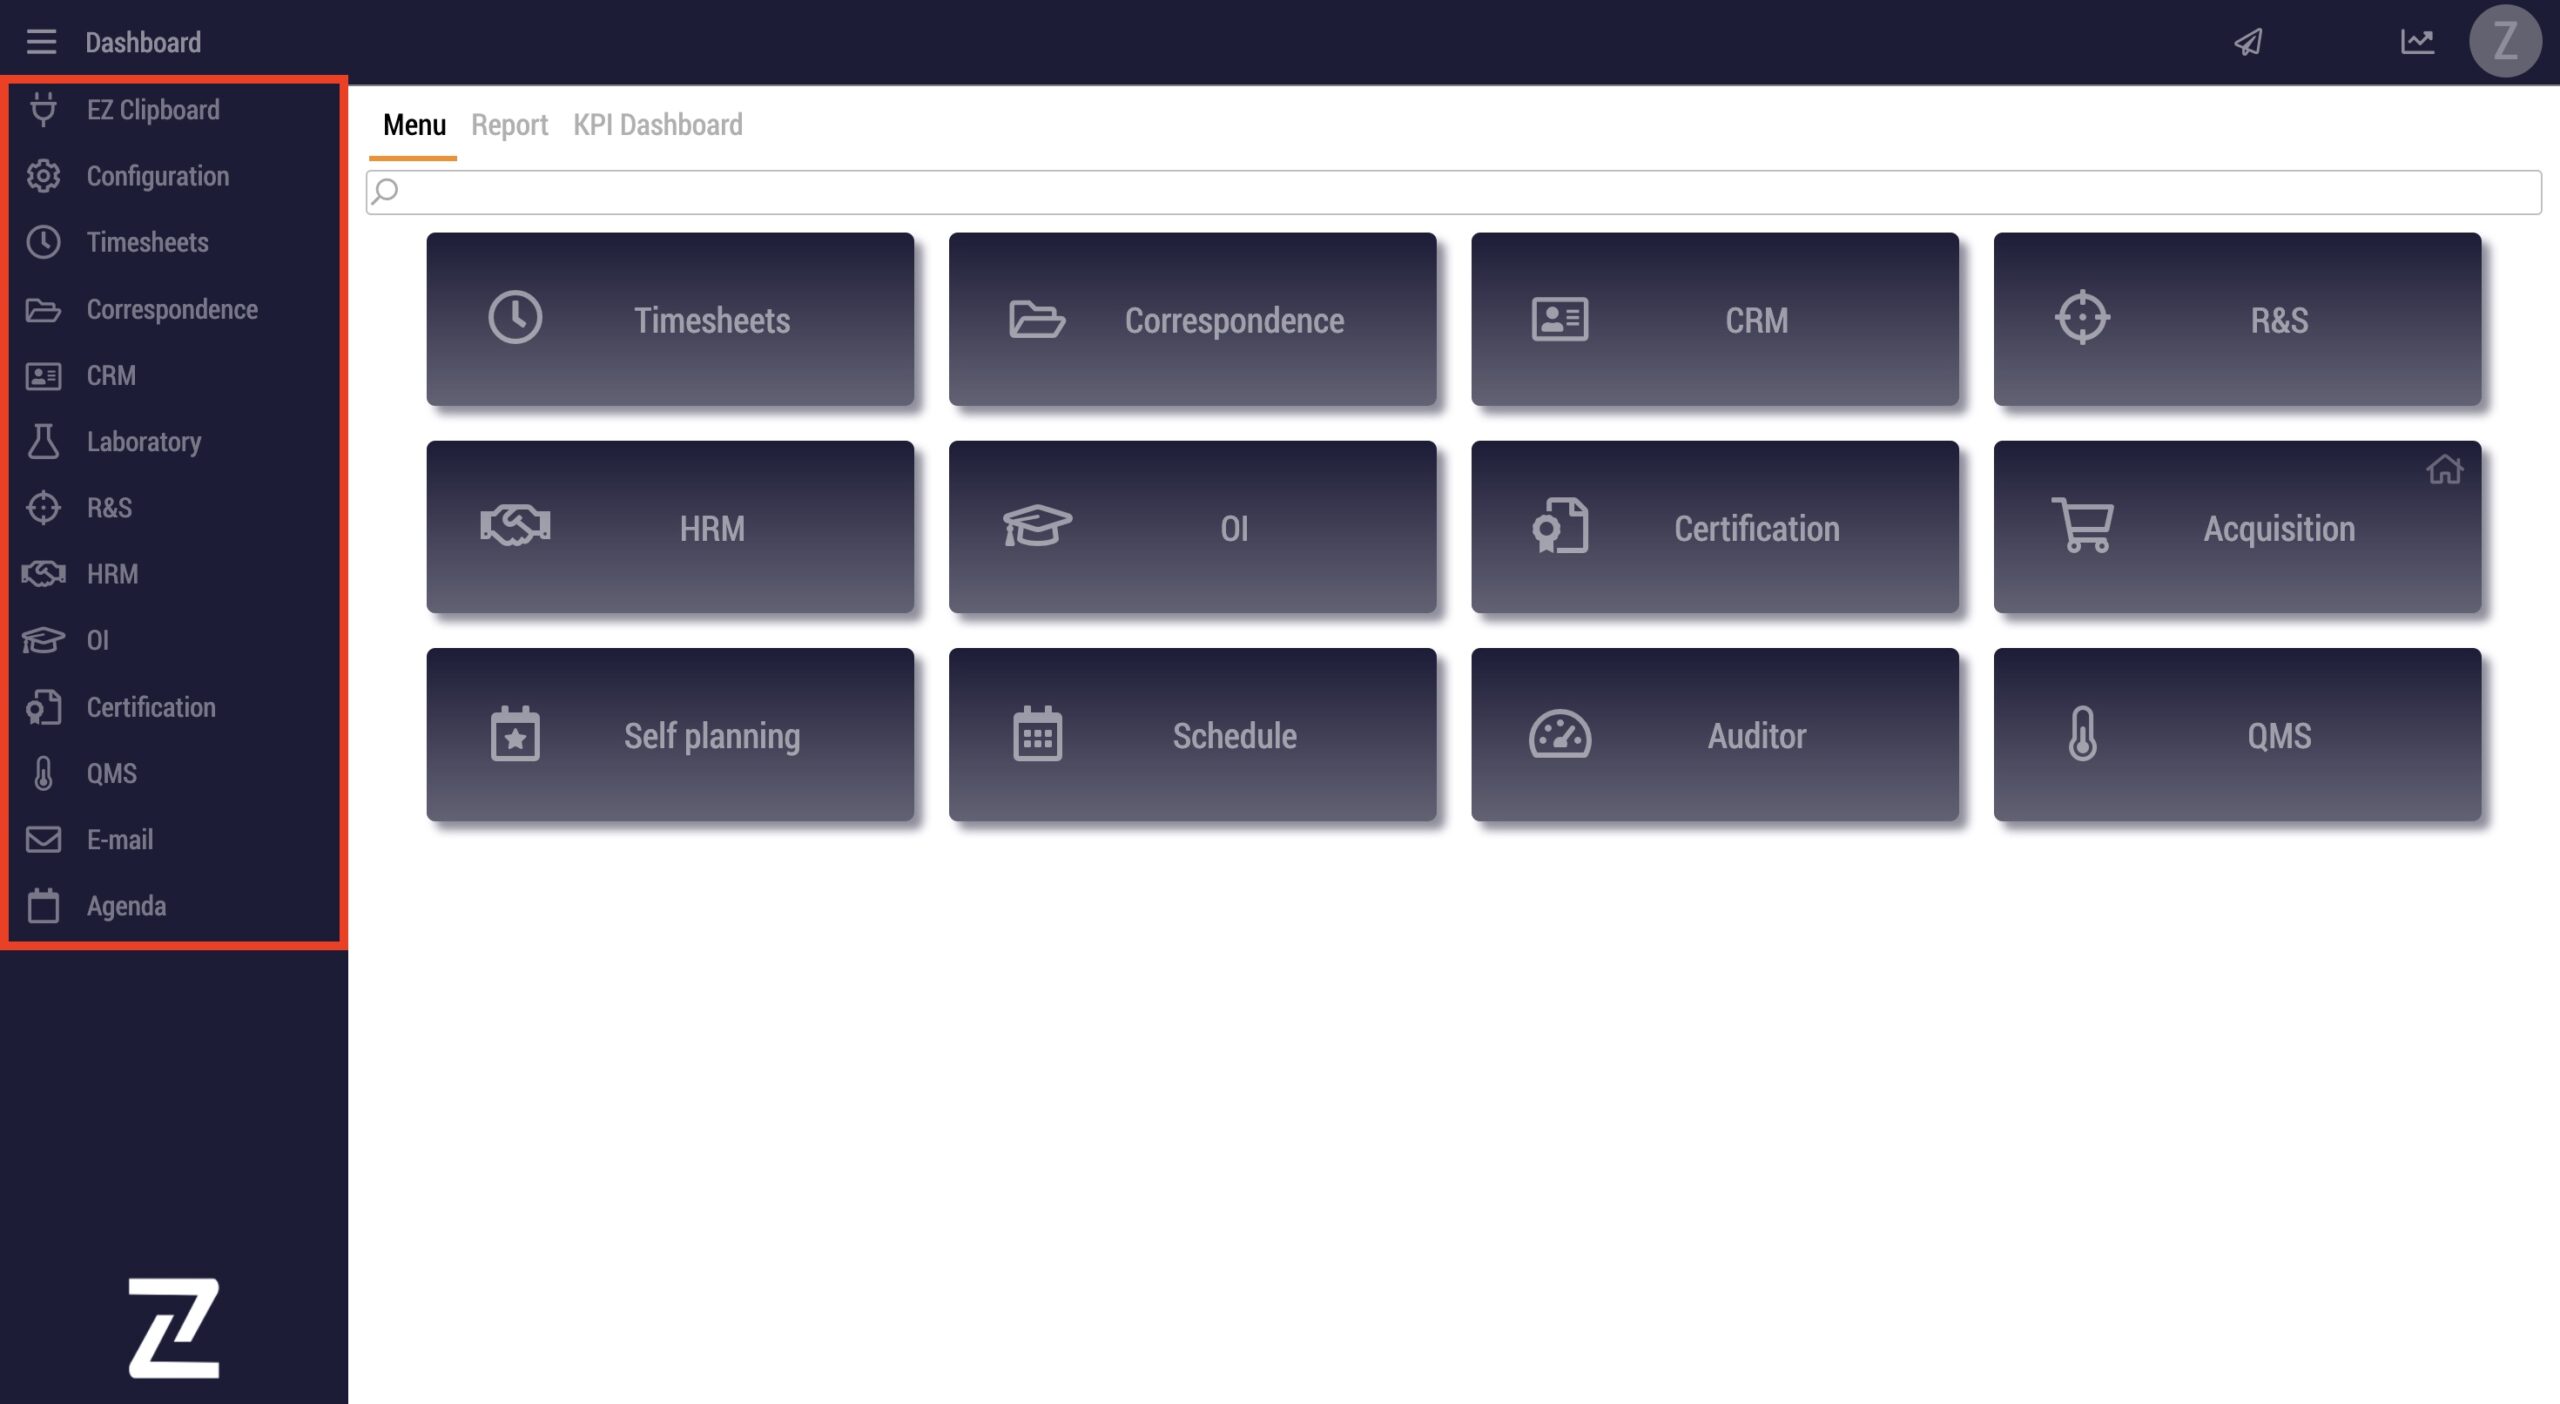Select the Menu tab
2560x1404 pixels.
tap(414, 125)
